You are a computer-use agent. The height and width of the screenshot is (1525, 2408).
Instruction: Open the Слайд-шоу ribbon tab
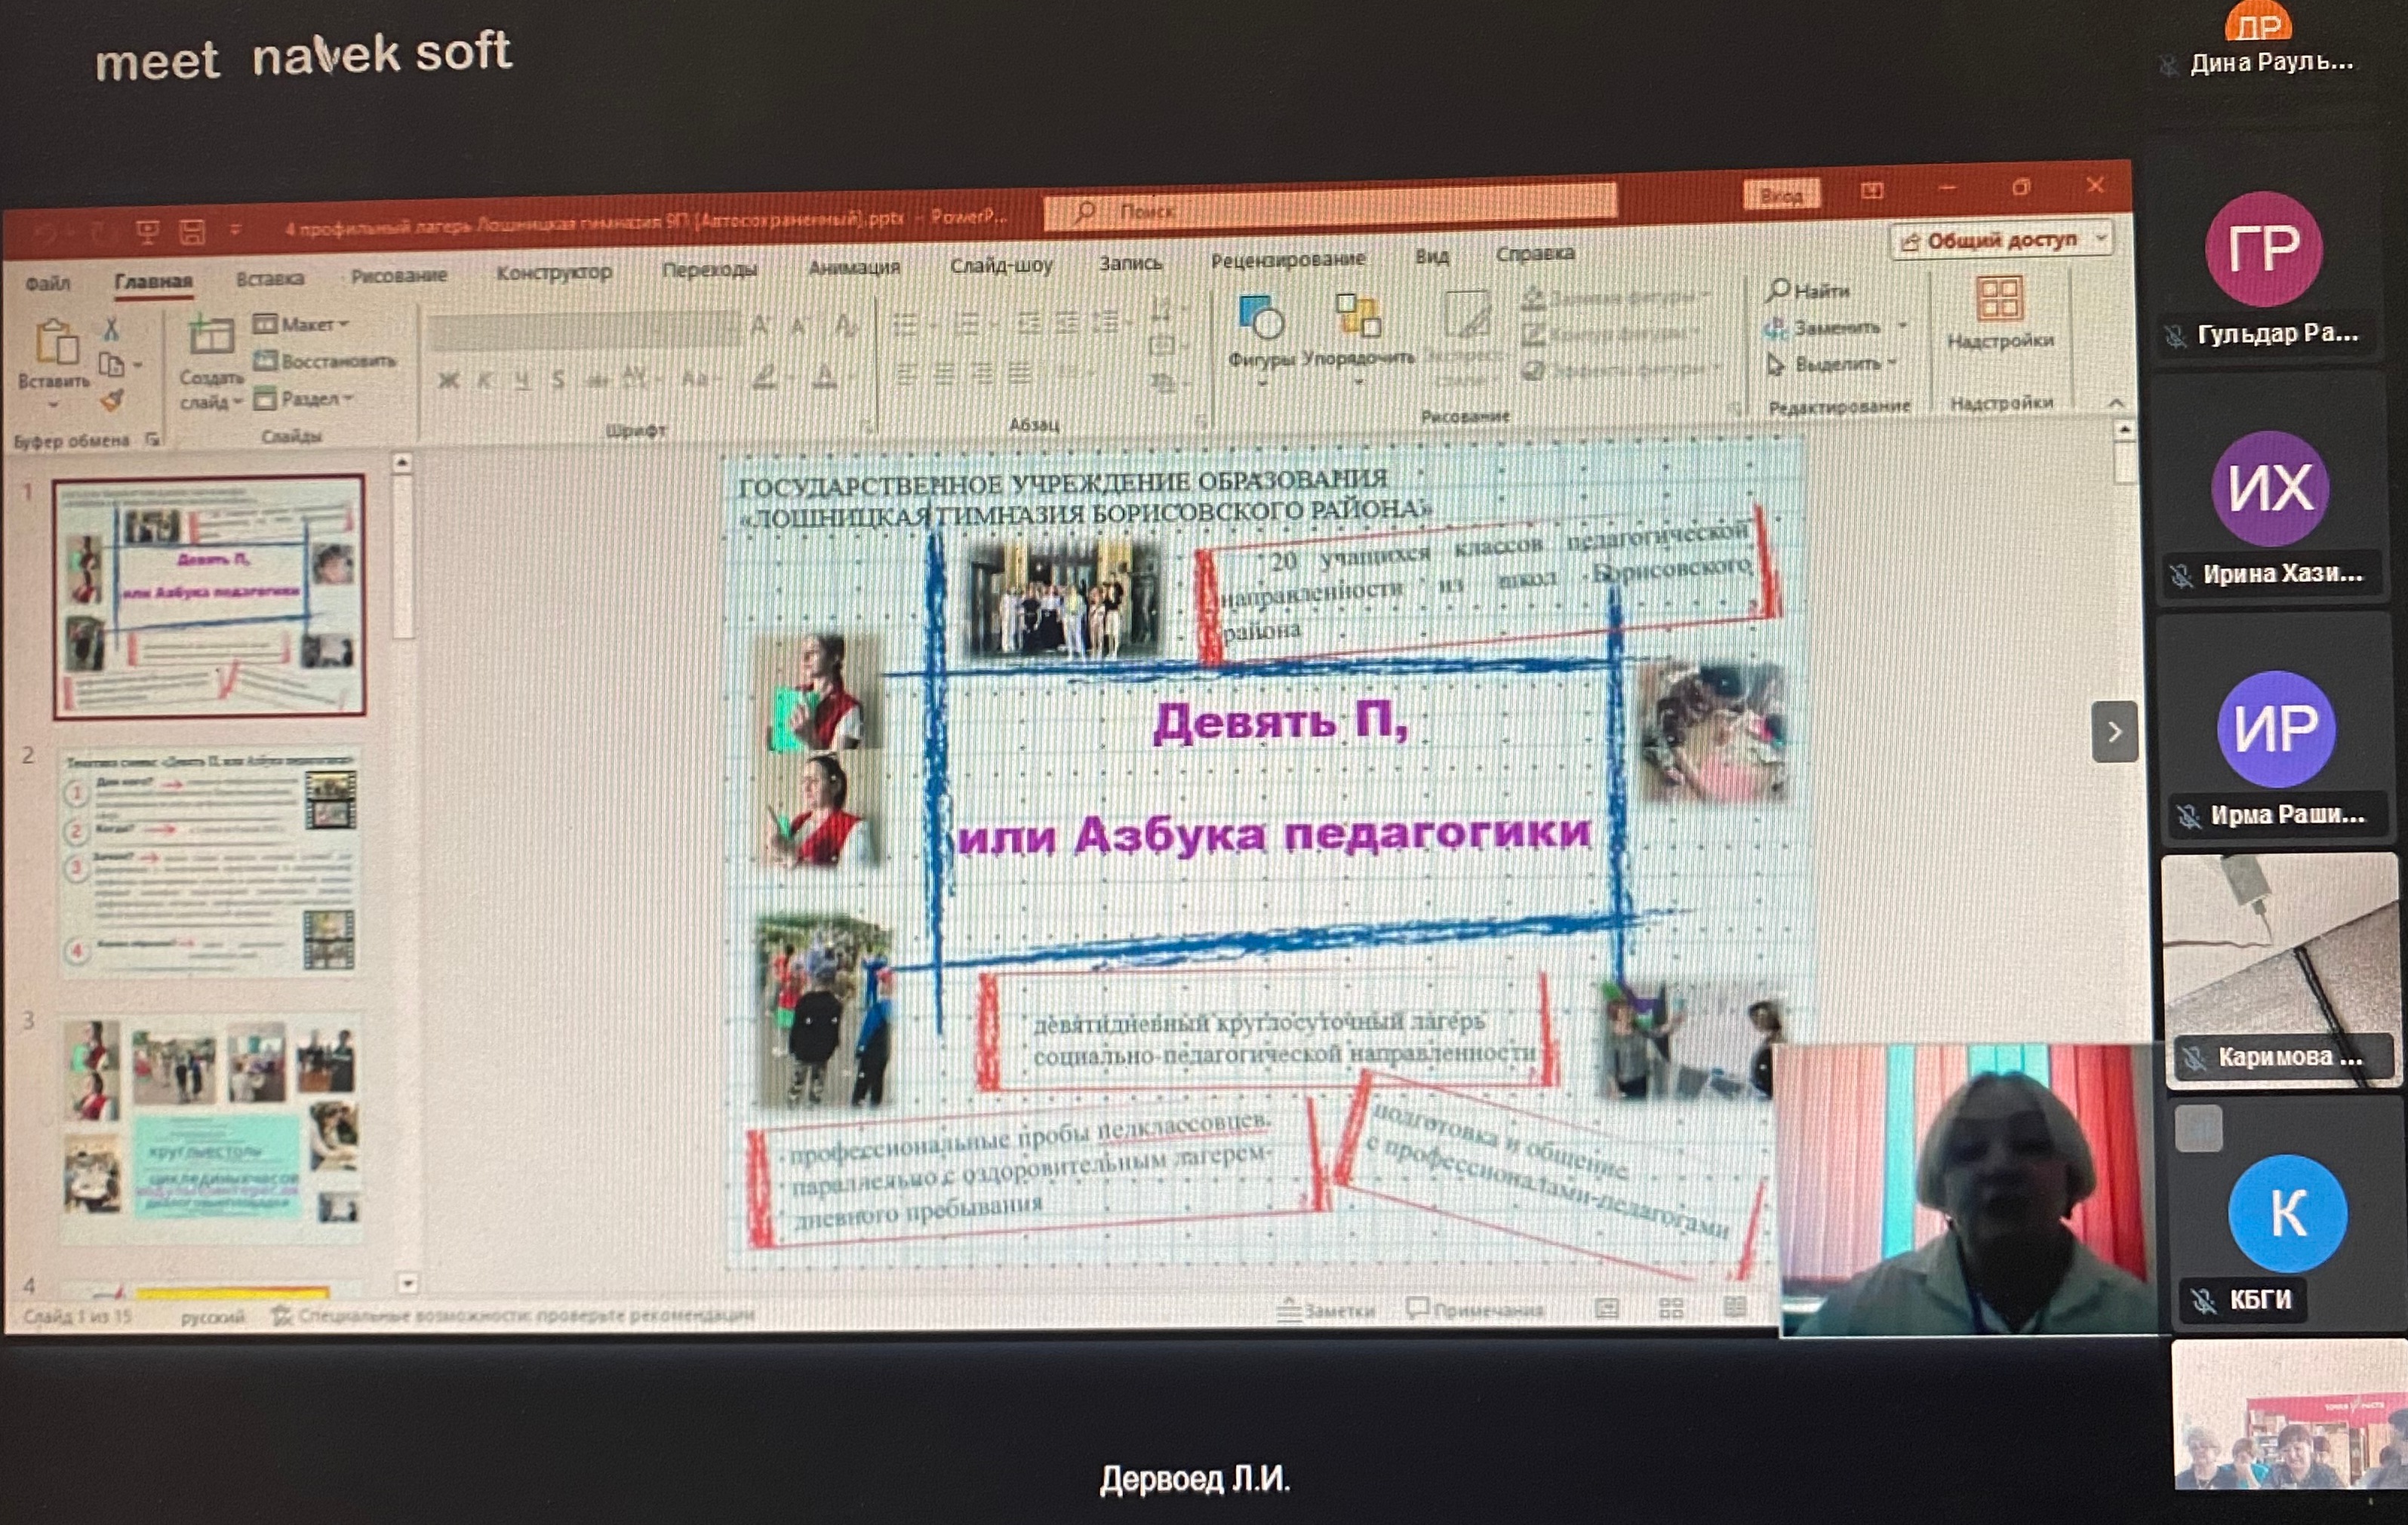1000,266
